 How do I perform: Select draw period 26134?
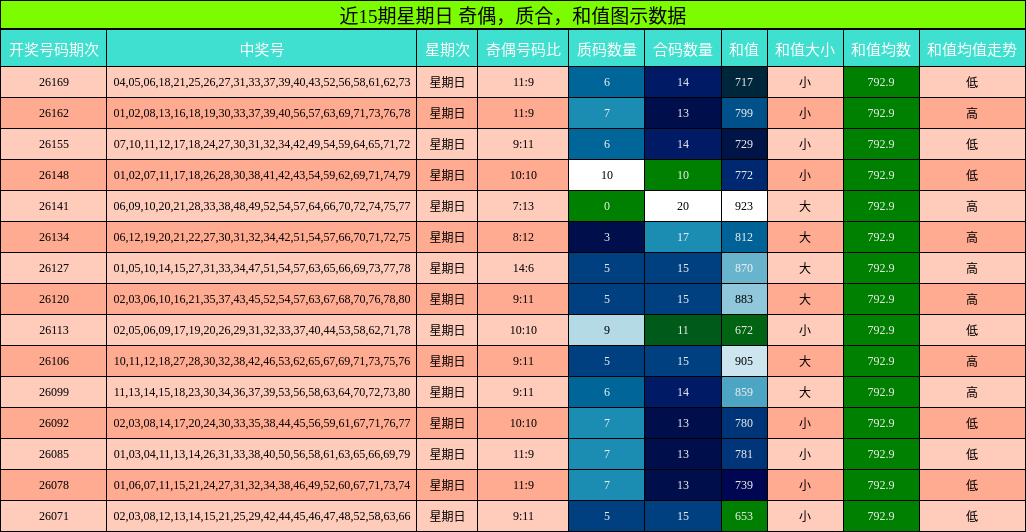click(54, 237)
